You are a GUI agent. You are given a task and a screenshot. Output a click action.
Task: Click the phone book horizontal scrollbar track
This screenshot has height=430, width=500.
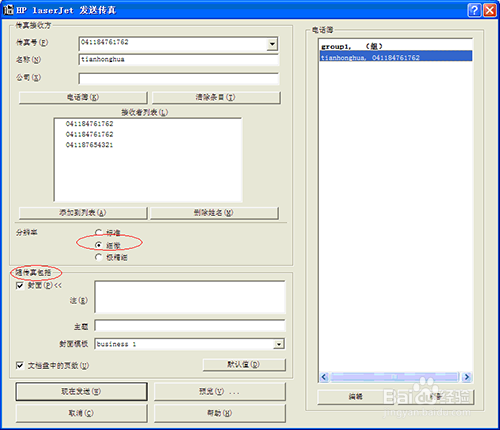tap(395, 377)
